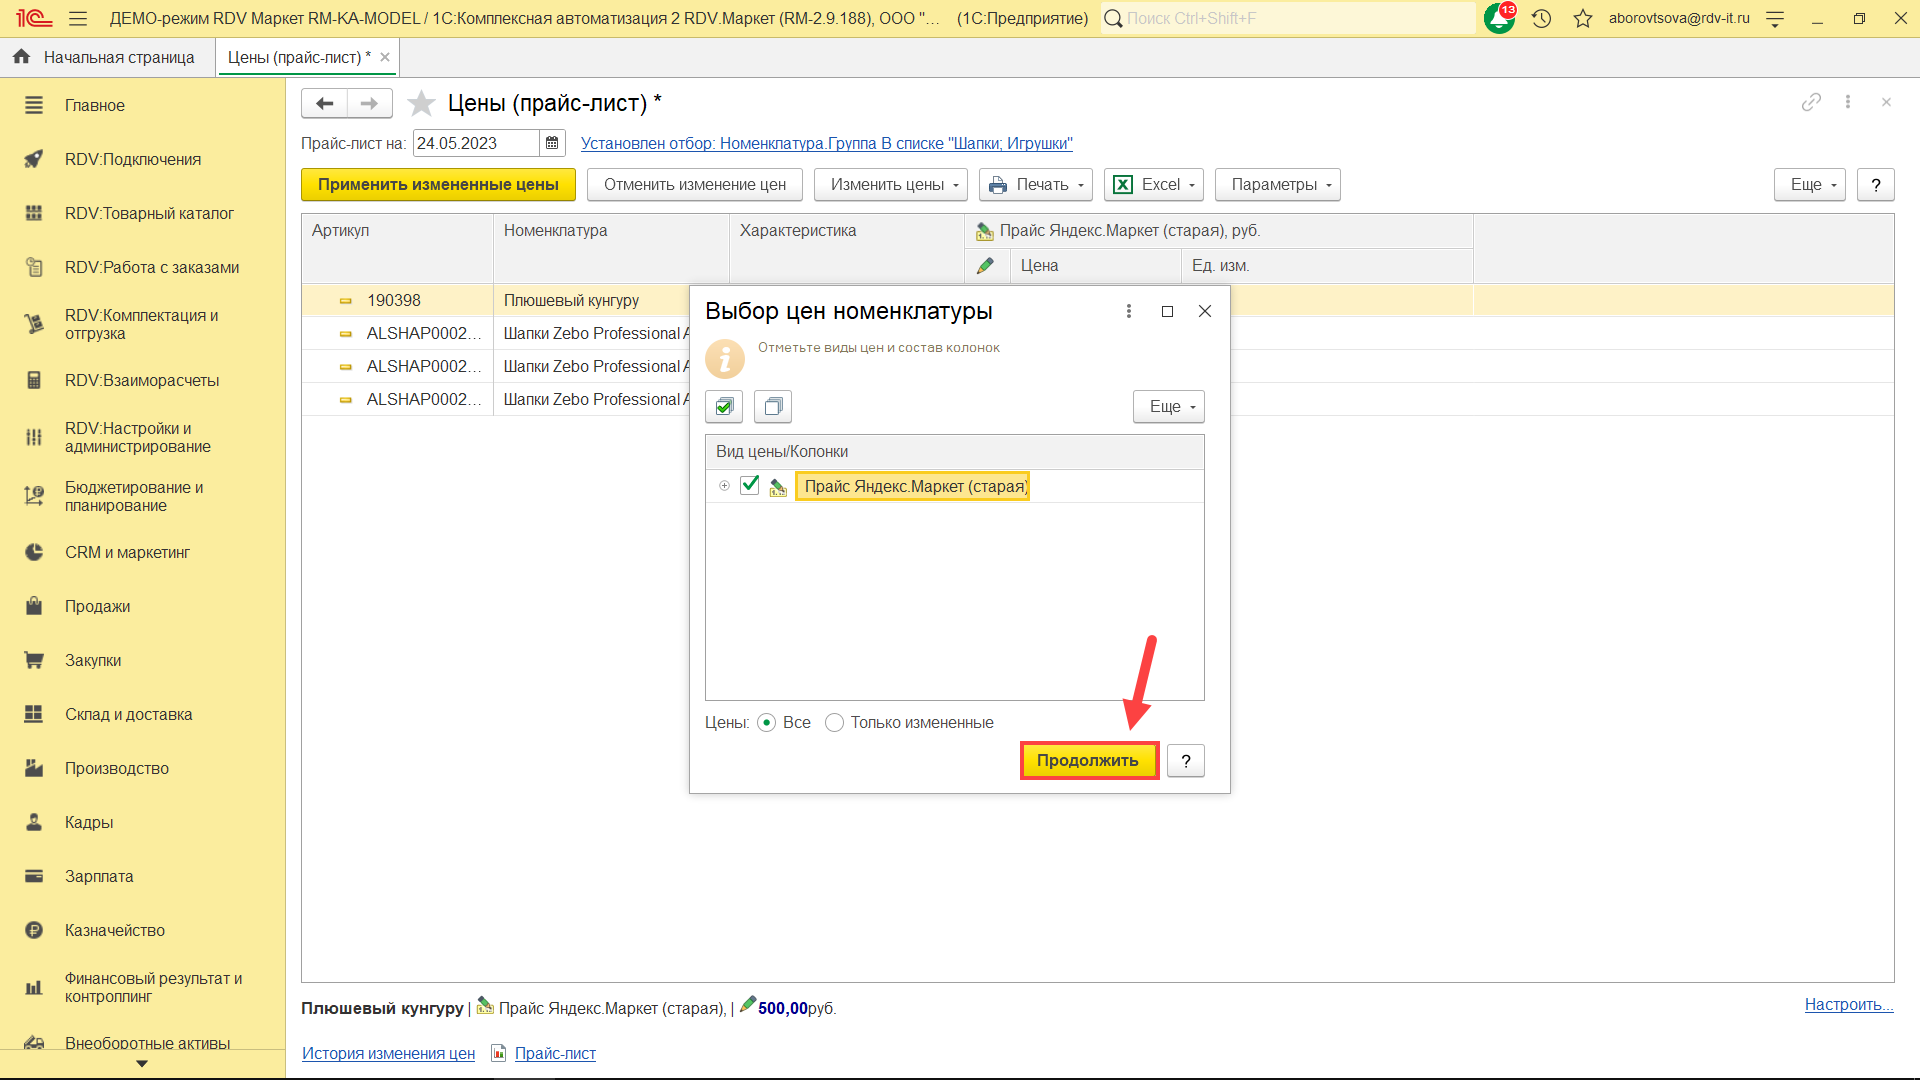Expand the Прайс Яндекс.Маркет tree row
1920x1080 pixels.
(x=724, y=486)
